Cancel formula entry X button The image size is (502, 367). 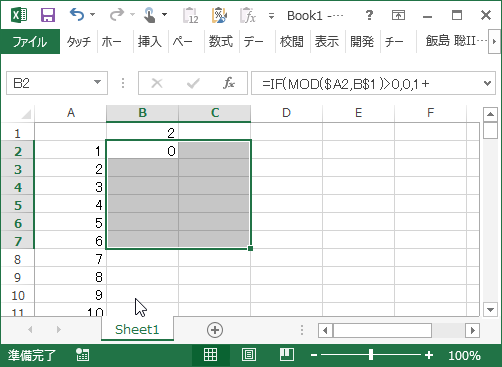click(x=157, y=83)
